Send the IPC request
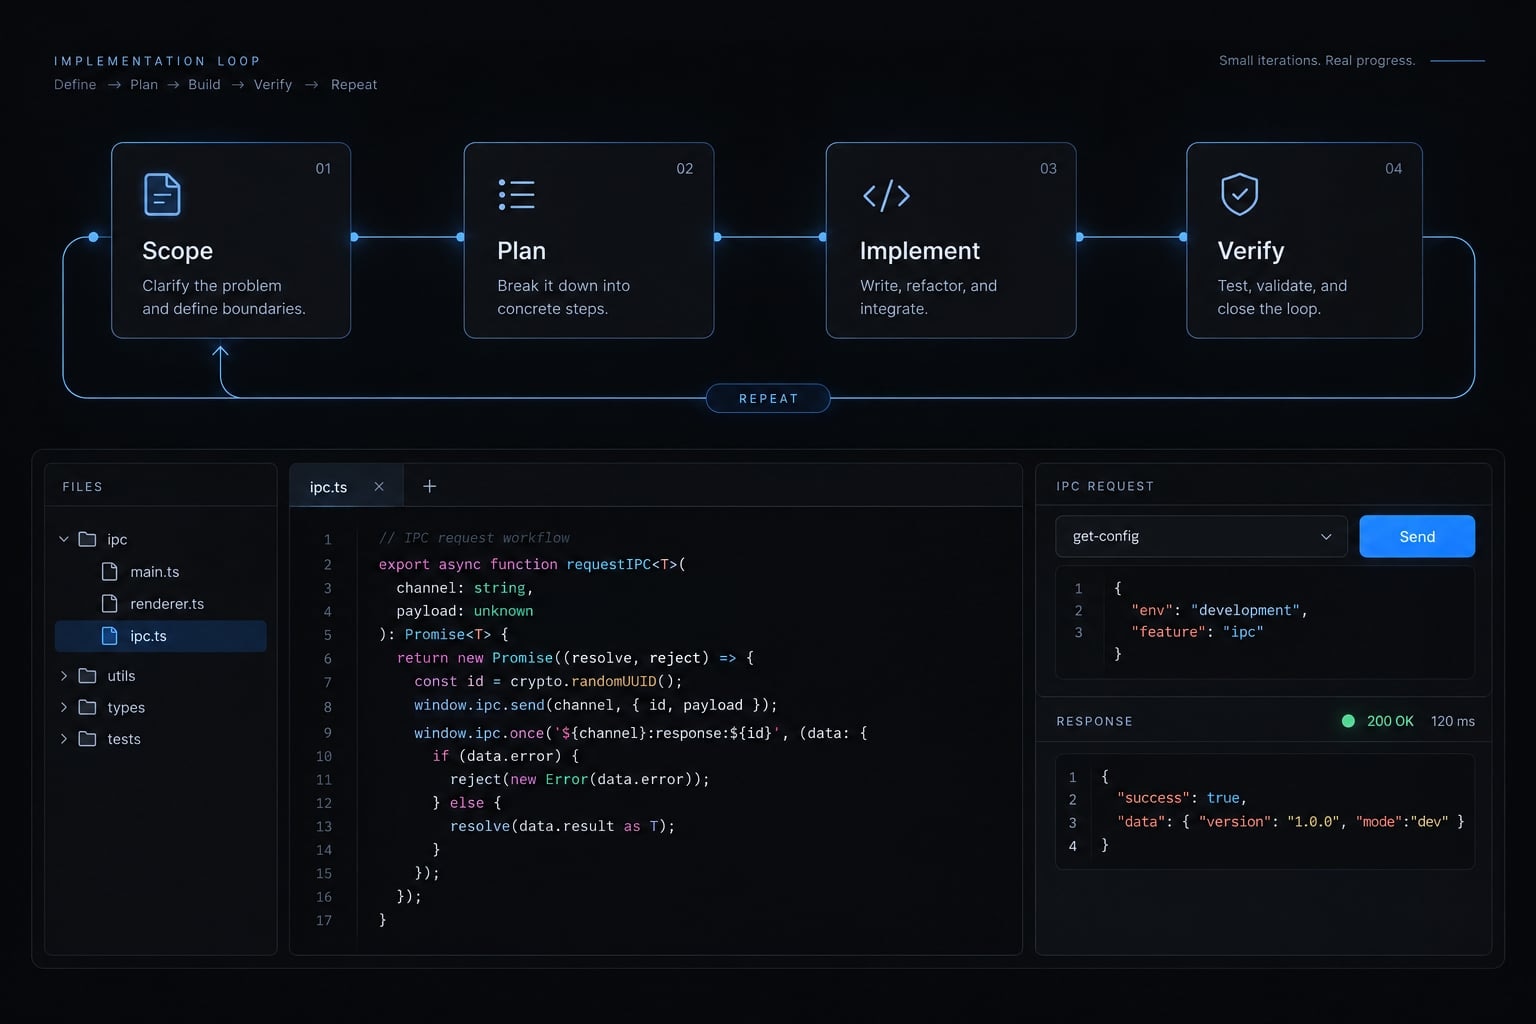The width and height of the screenshot is (1536, 1024). point(1417,536)
